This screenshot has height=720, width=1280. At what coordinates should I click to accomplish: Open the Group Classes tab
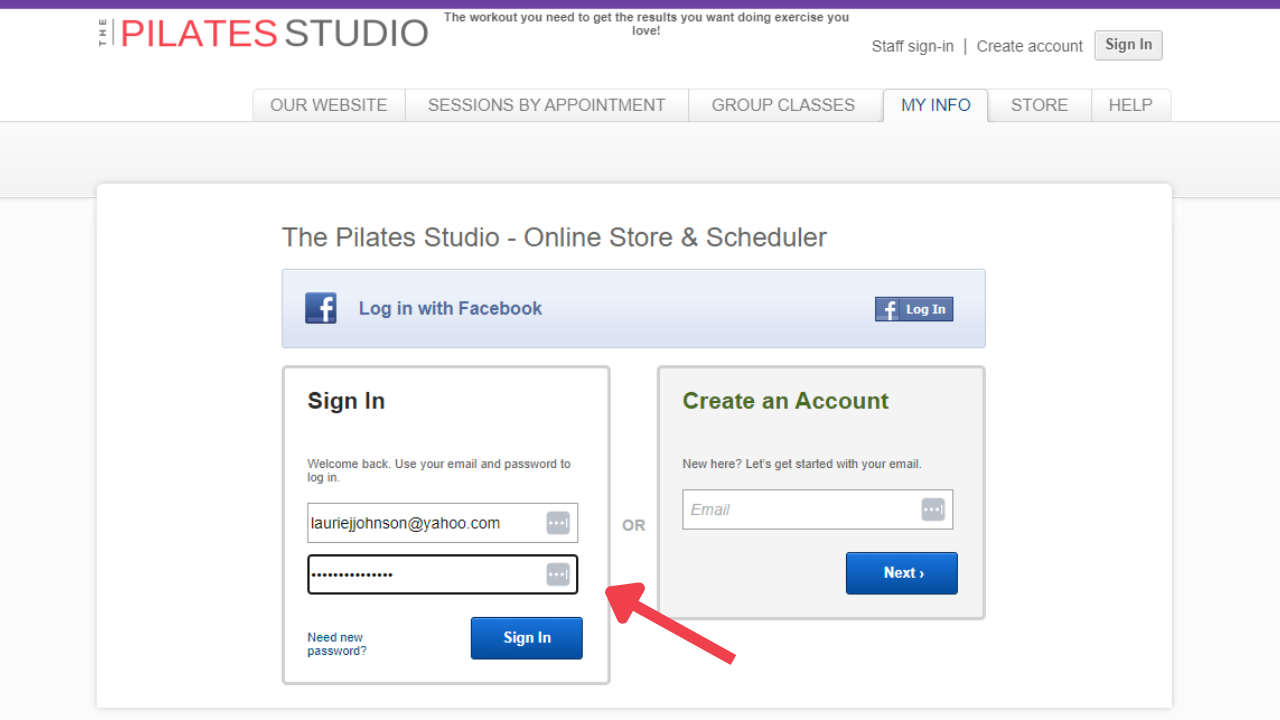pos(783,105)
